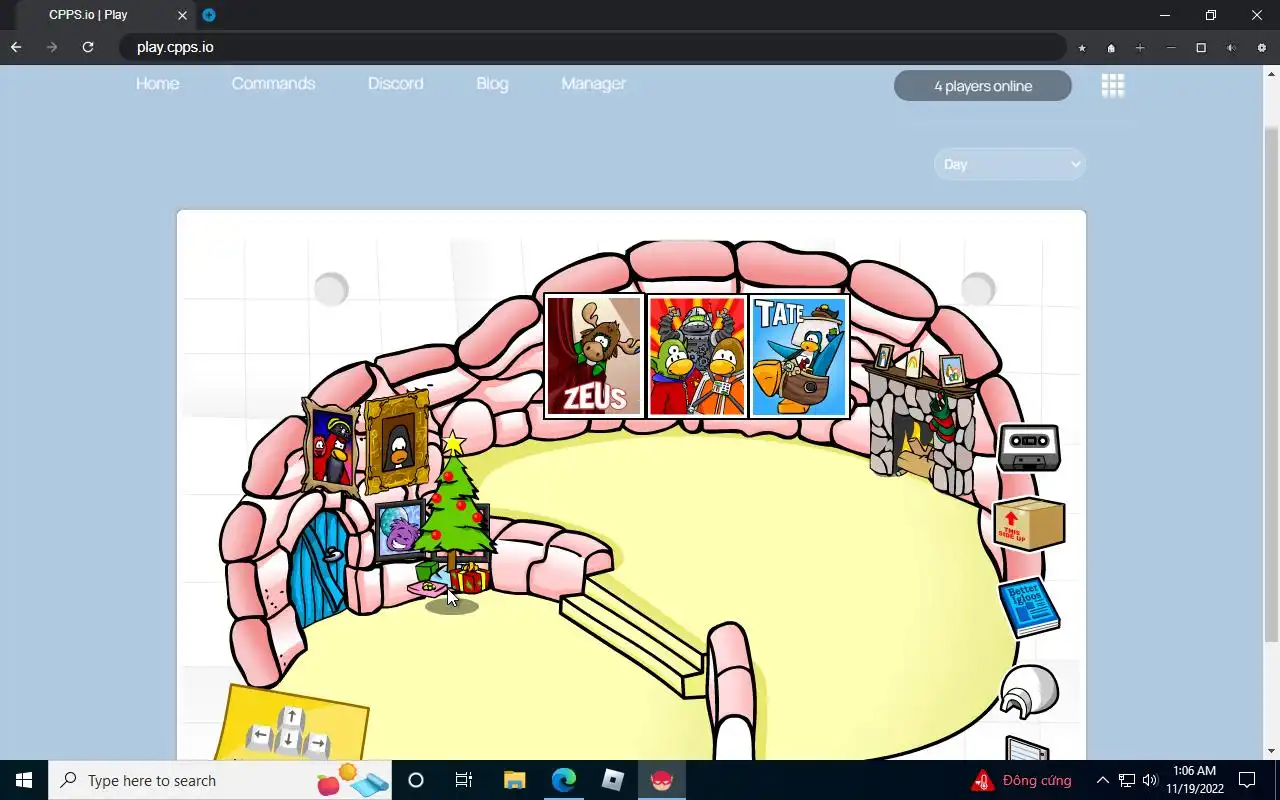Click the pink item under cursor
Image resolution: width=1280 pixels, height=800 pixels.
pyautogui.click(x=427, y=589)
